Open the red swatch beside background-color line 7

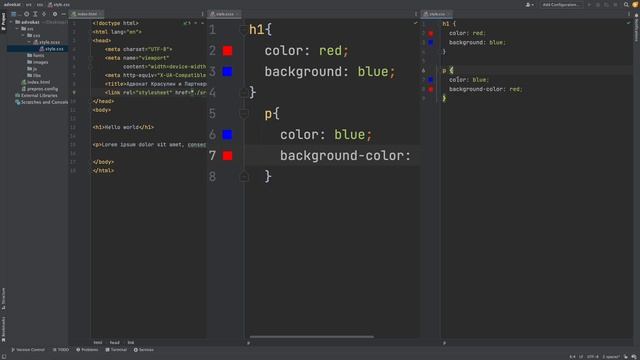point(227,156)
